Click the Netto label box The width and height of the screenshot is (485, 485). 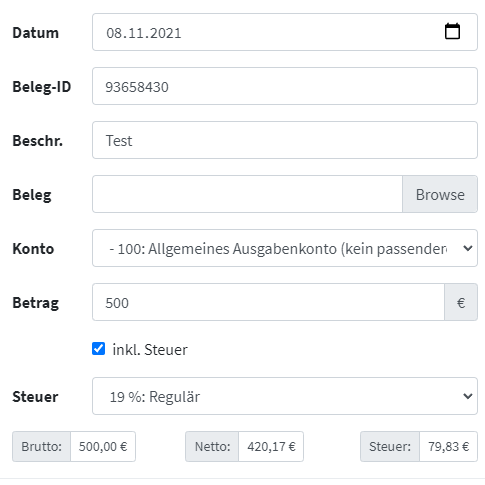pyautogui.click(x=212, y=446)
